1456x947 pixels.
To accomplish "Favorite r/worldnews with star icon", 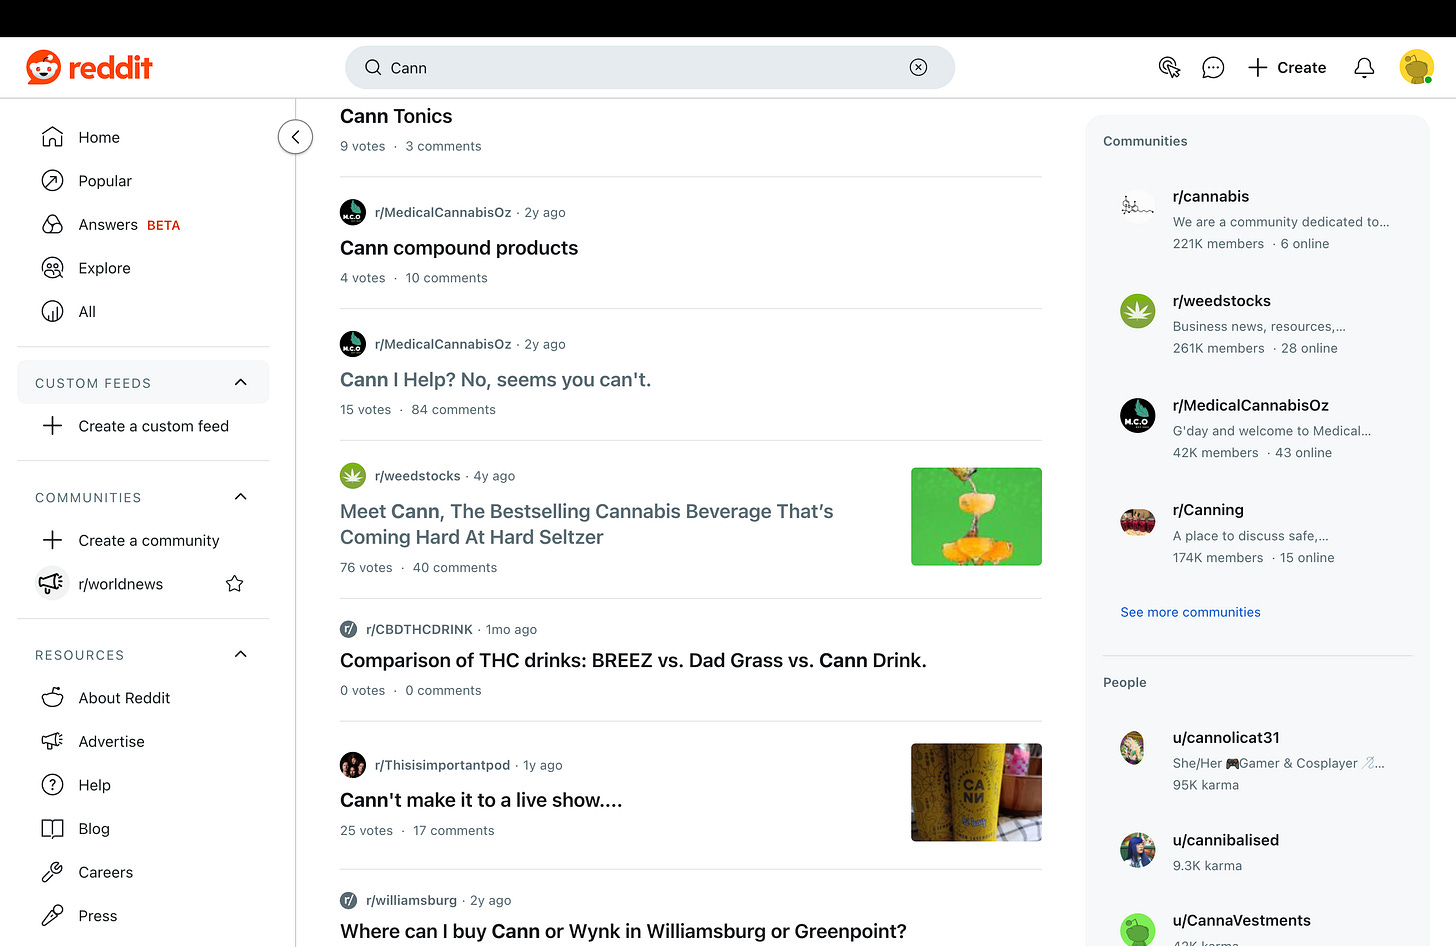I will [235, 584].
